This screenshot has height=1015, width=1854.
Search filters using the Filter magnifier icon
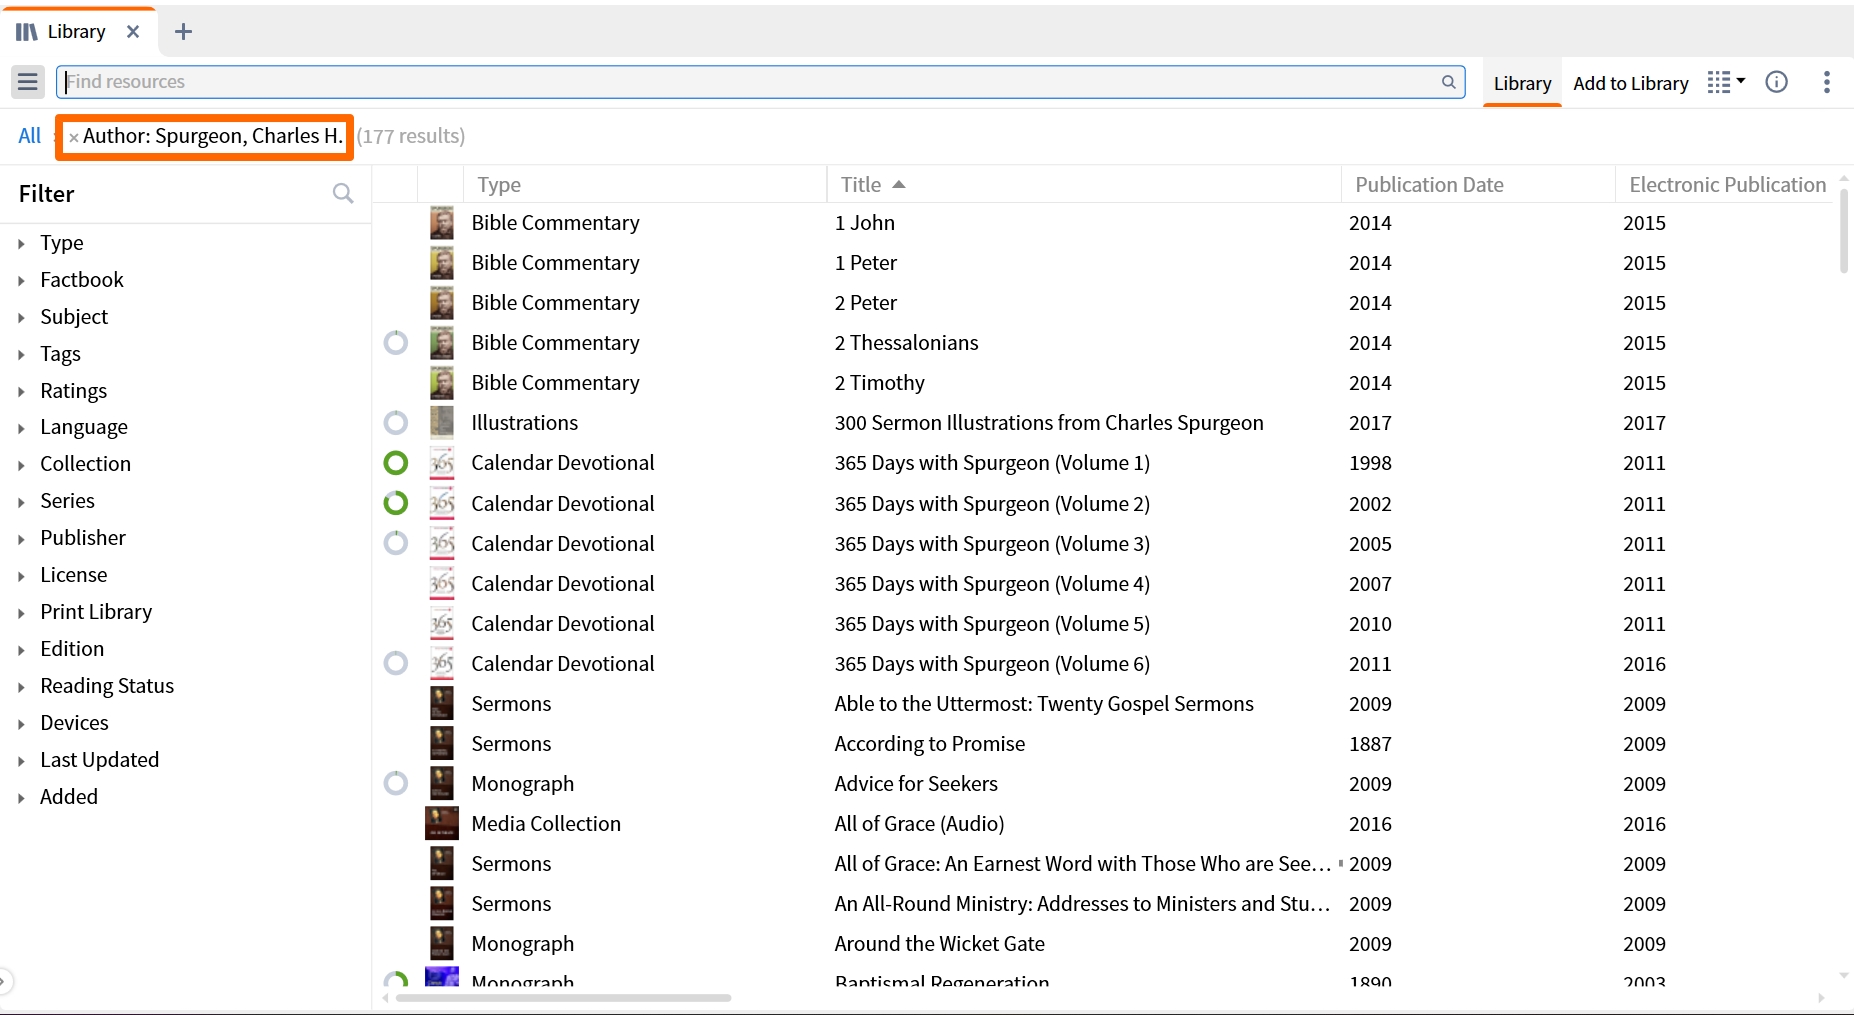coord(343,193)
